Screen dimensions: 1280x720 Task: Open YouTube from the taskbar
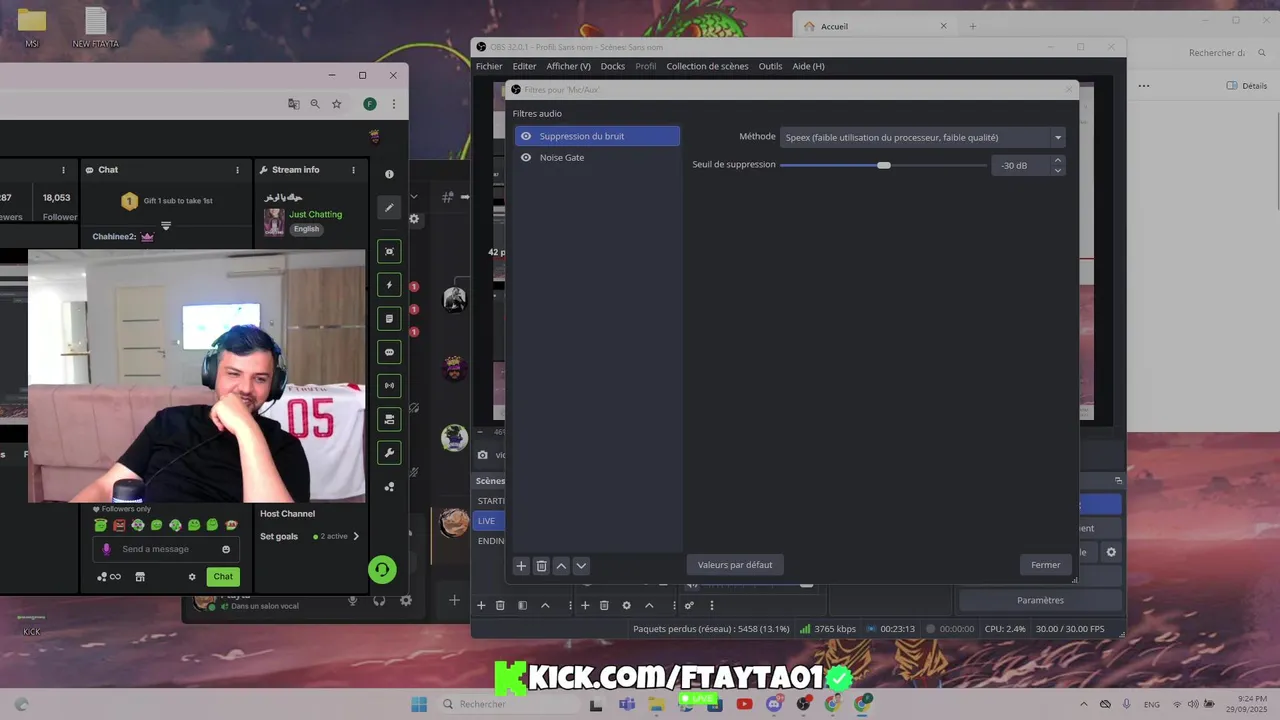click(744, 704)
